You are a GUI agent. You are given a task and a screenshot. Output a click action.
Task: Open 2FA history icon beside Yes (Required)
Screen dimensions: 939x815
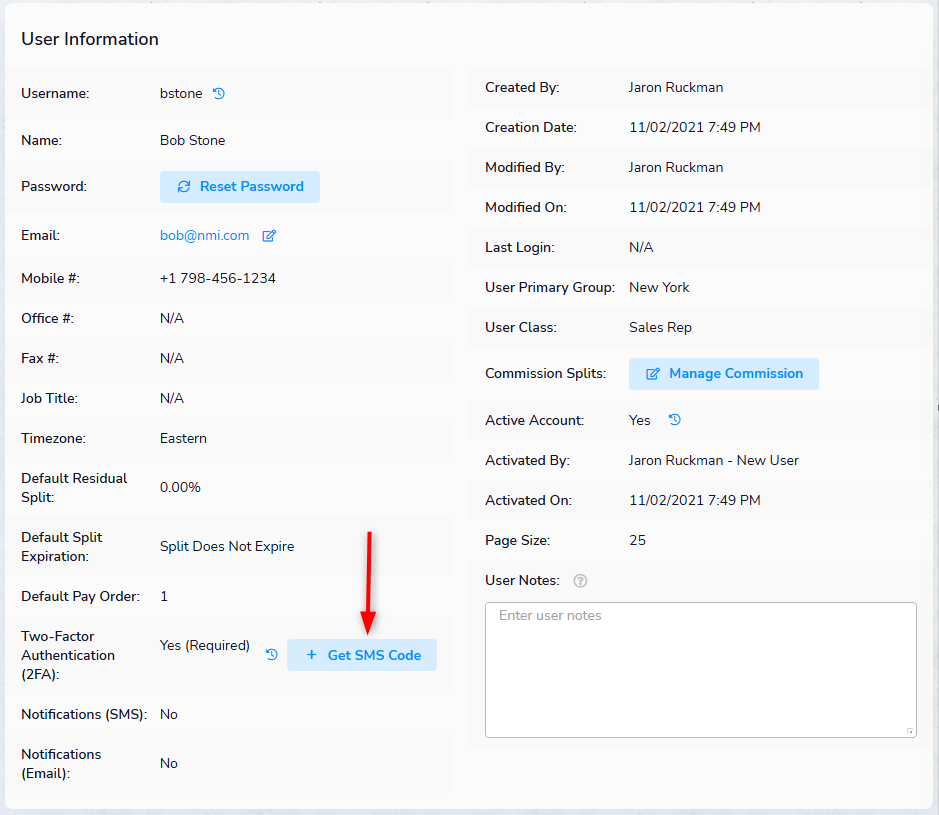[271, 655]
